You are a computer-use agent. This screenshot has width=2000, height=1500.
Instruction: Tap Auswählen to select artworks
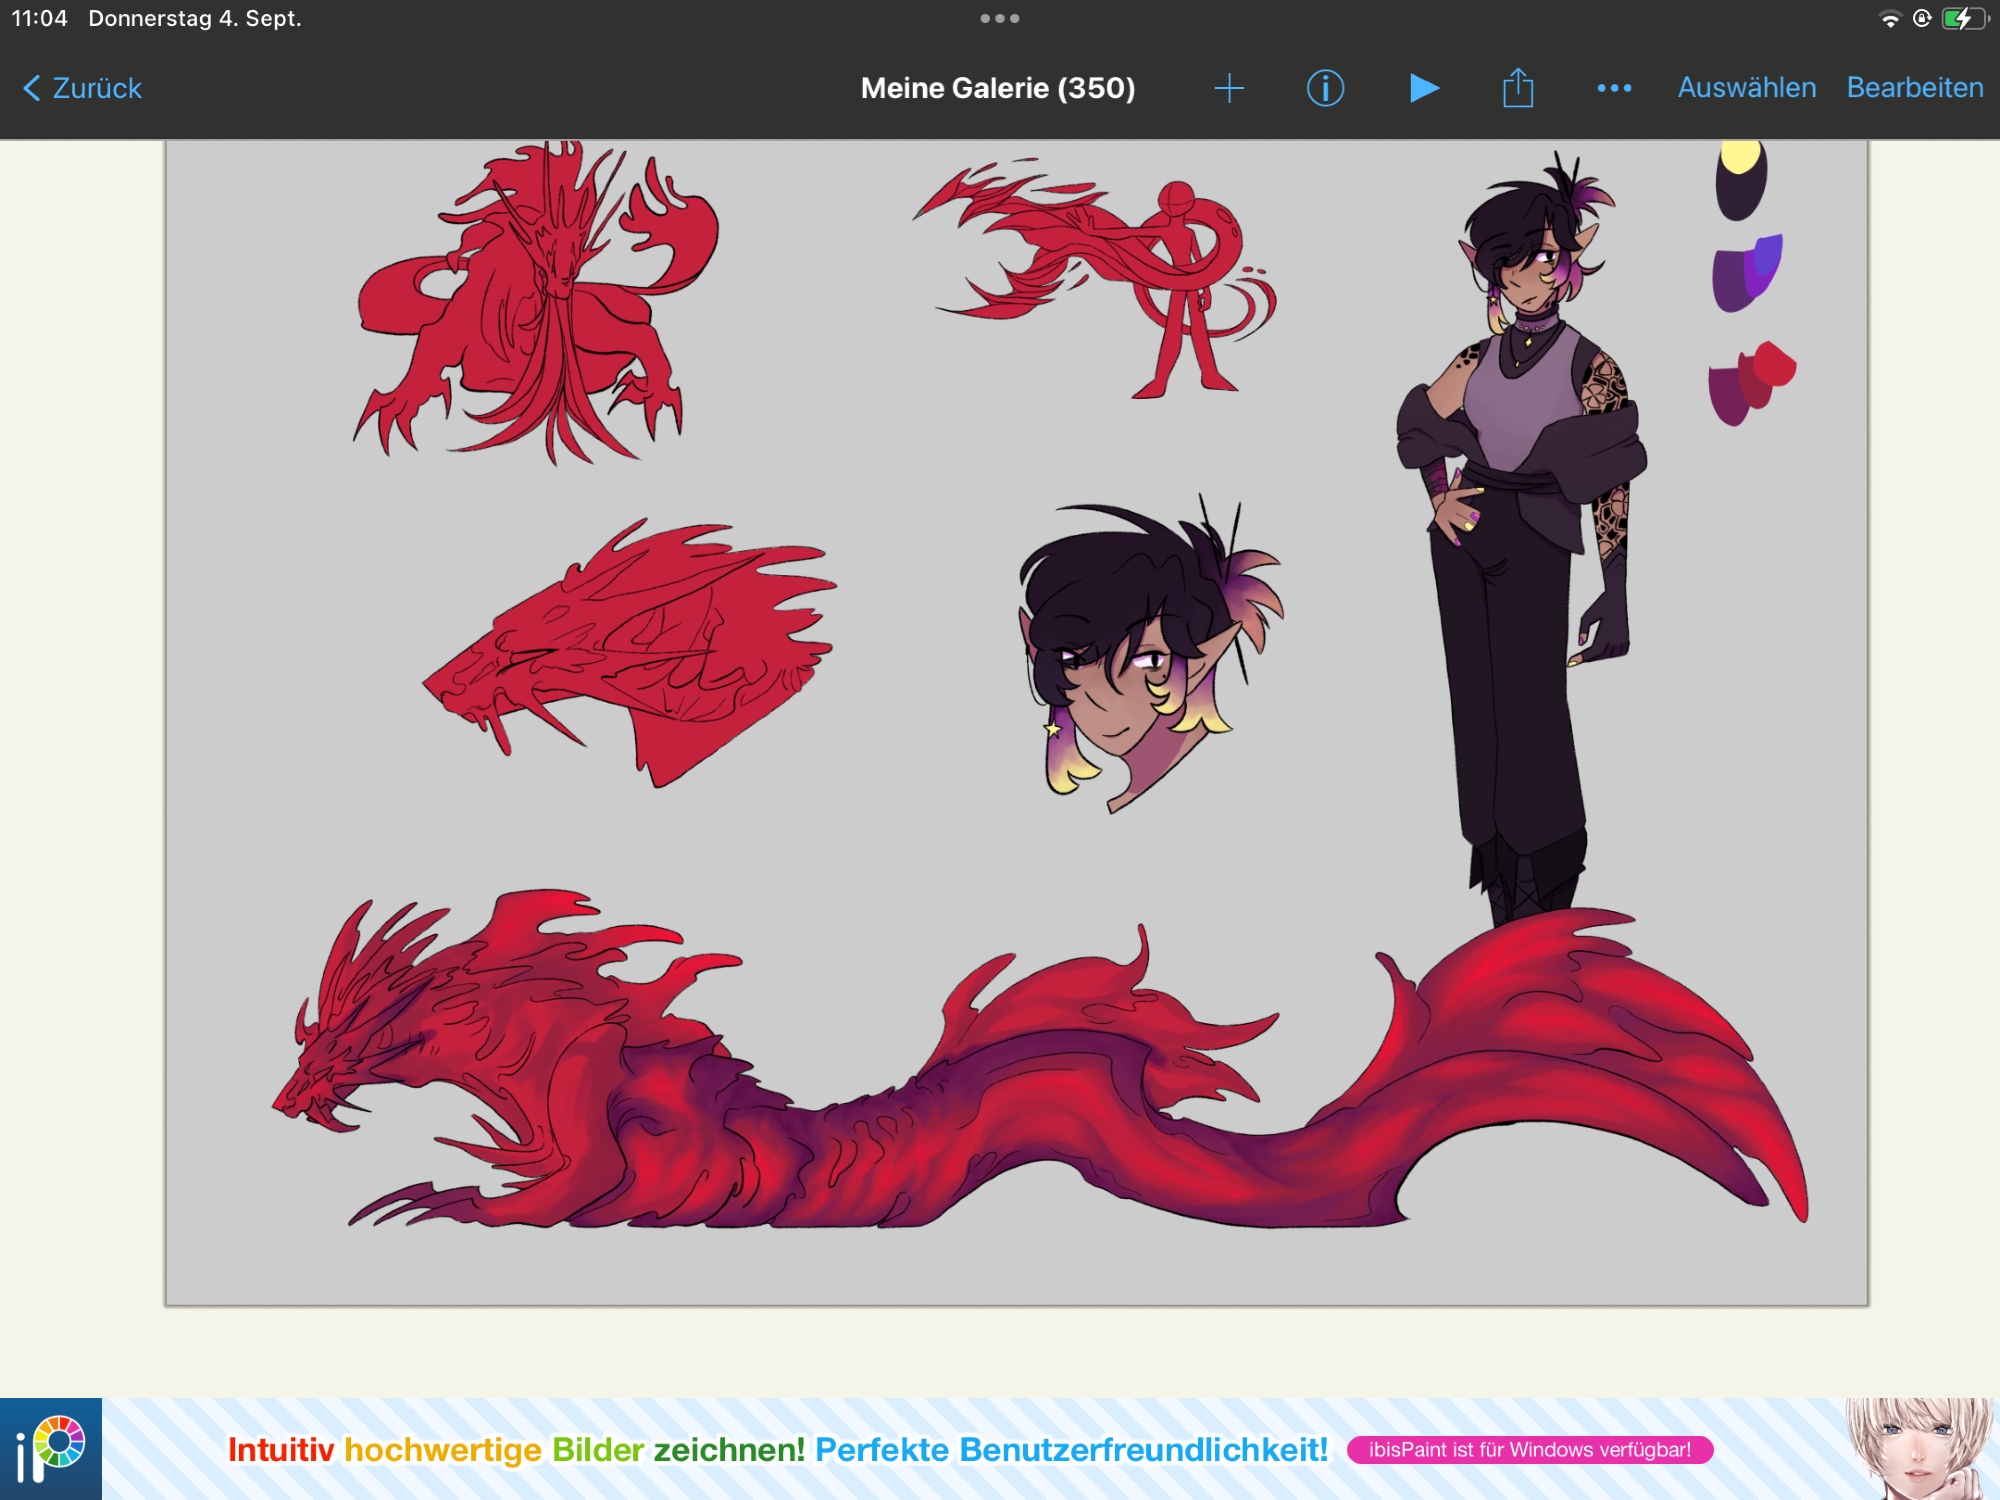[1746, 88]
